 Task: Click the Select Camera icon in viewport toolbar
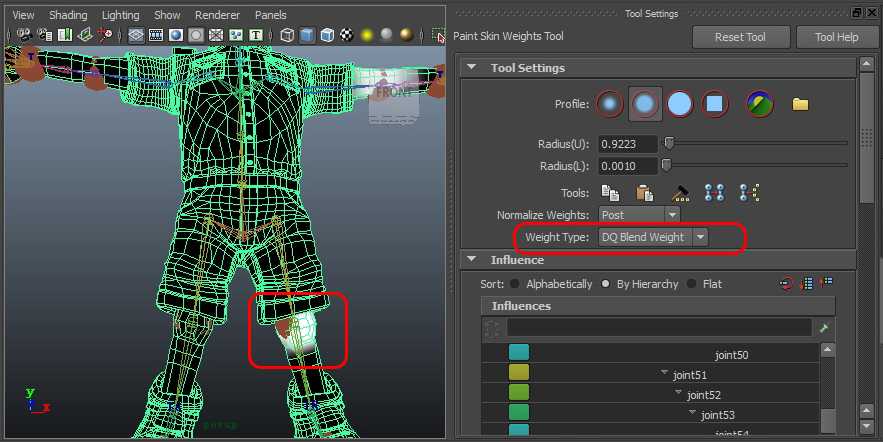[24, 35]
